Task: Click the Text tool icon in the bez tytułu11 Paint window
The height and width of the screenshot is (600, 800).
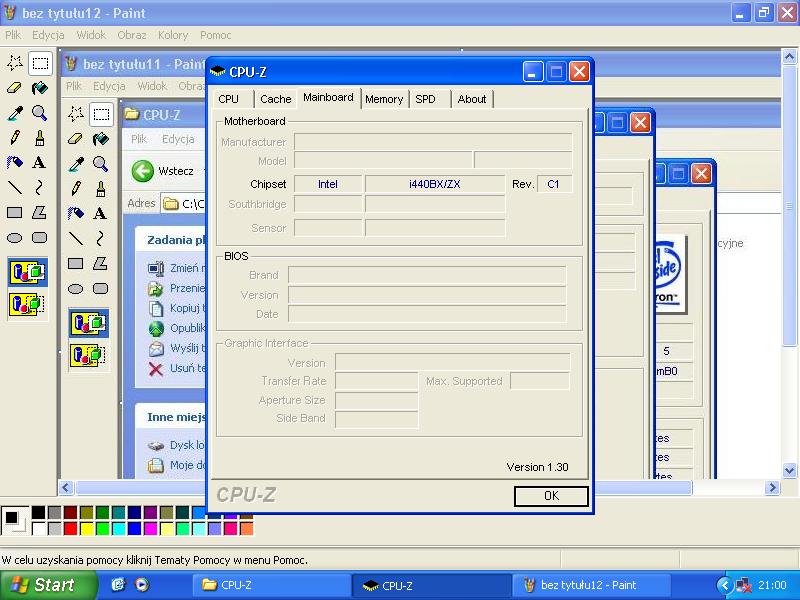Action: click(101, 213)
